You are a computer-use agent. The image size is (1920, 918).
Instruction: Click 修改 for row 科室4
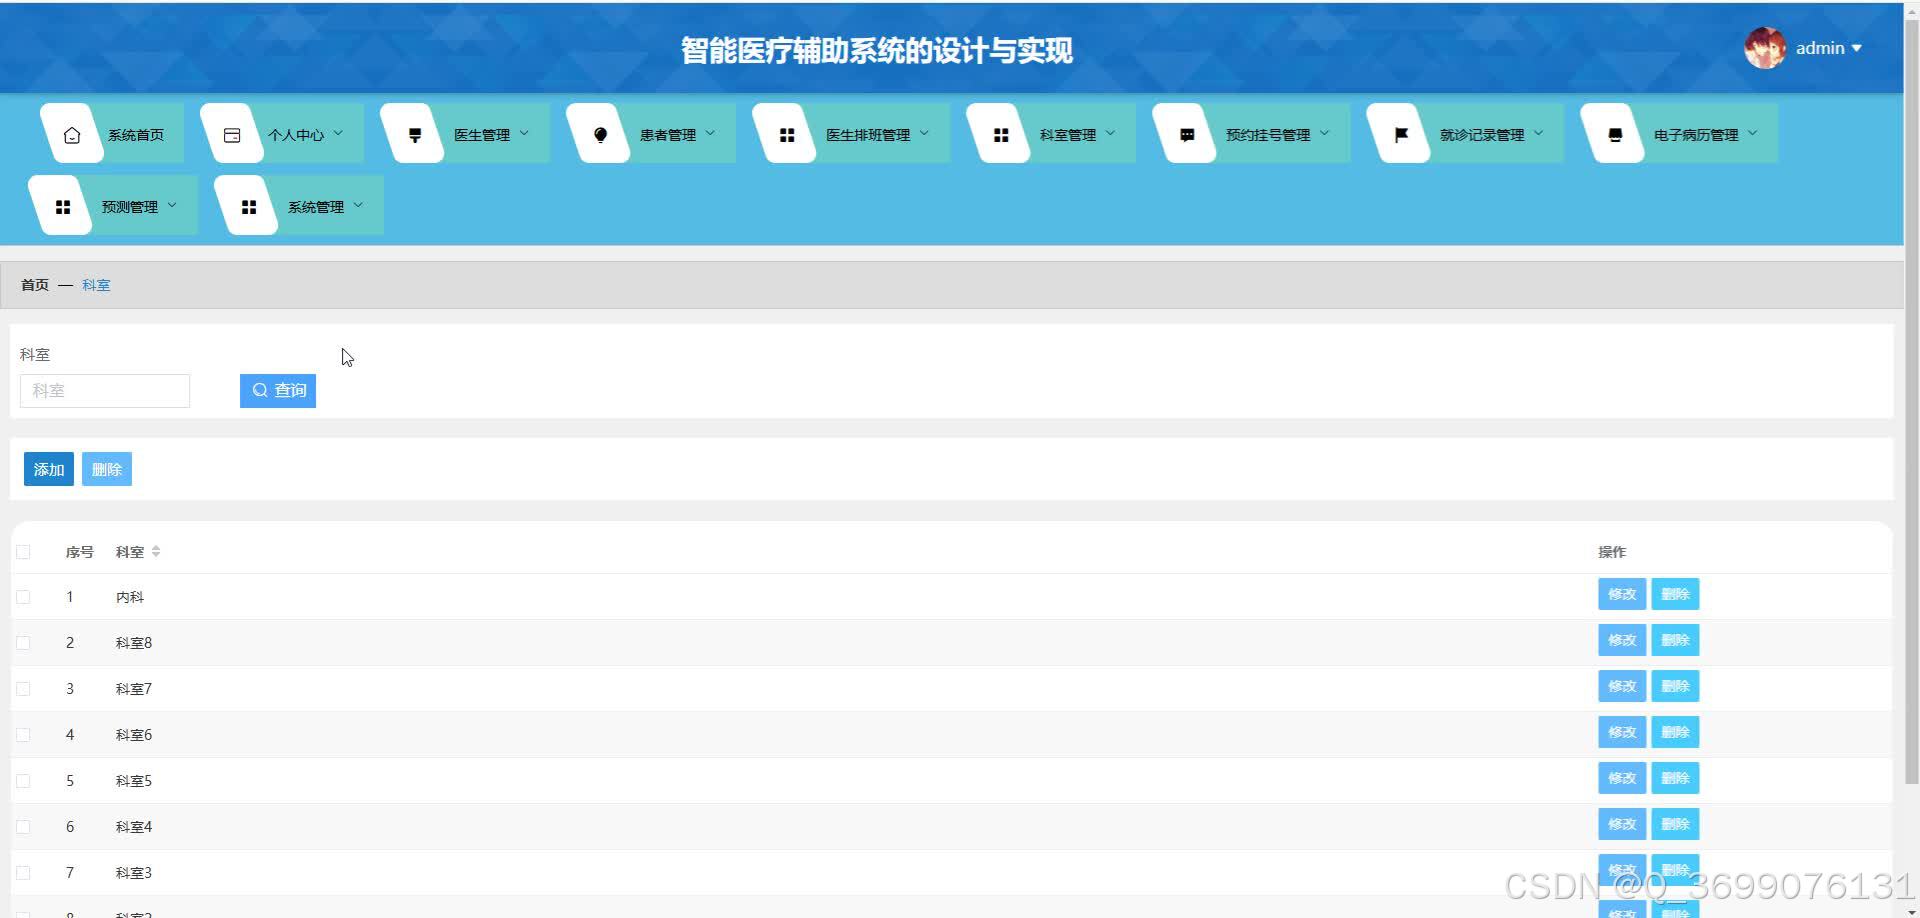1622,824
